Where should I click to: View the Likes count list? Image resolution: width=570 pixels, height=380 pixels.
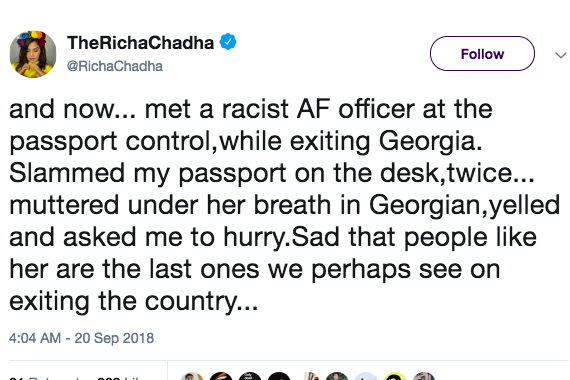[118, 378]
